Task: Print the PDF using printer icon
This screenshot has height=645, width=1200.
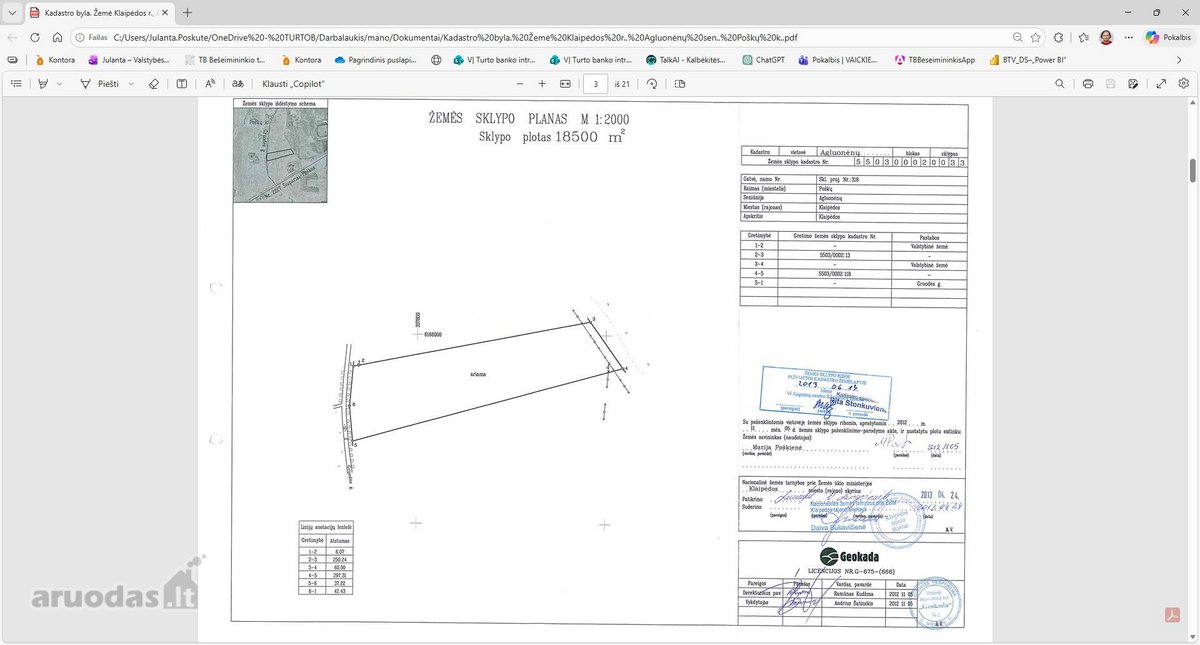Action: click(1088, 84)
